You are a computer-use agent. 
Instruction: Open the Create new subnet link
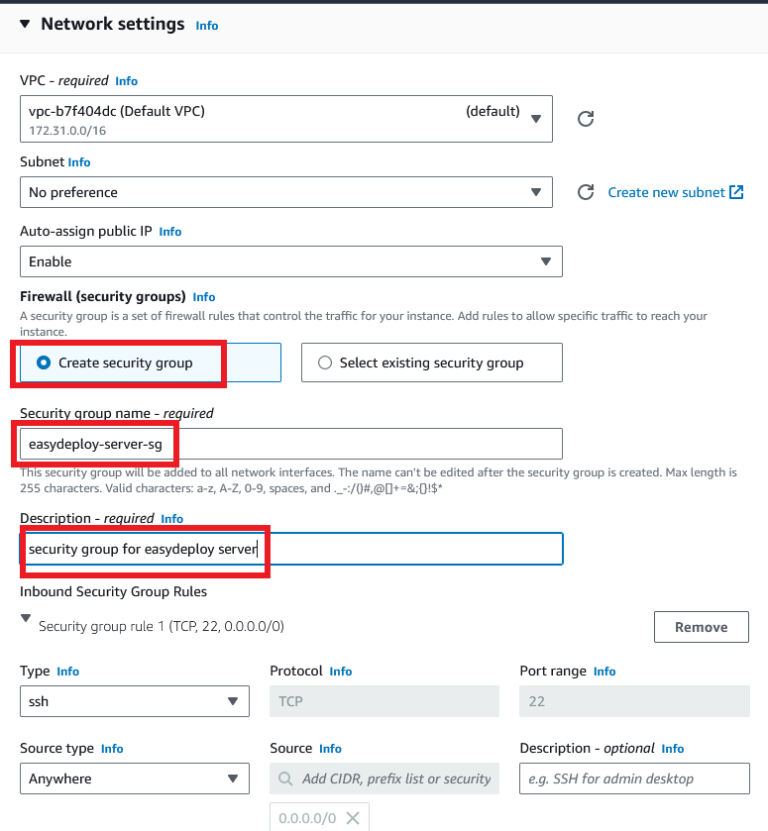[668, 191]
